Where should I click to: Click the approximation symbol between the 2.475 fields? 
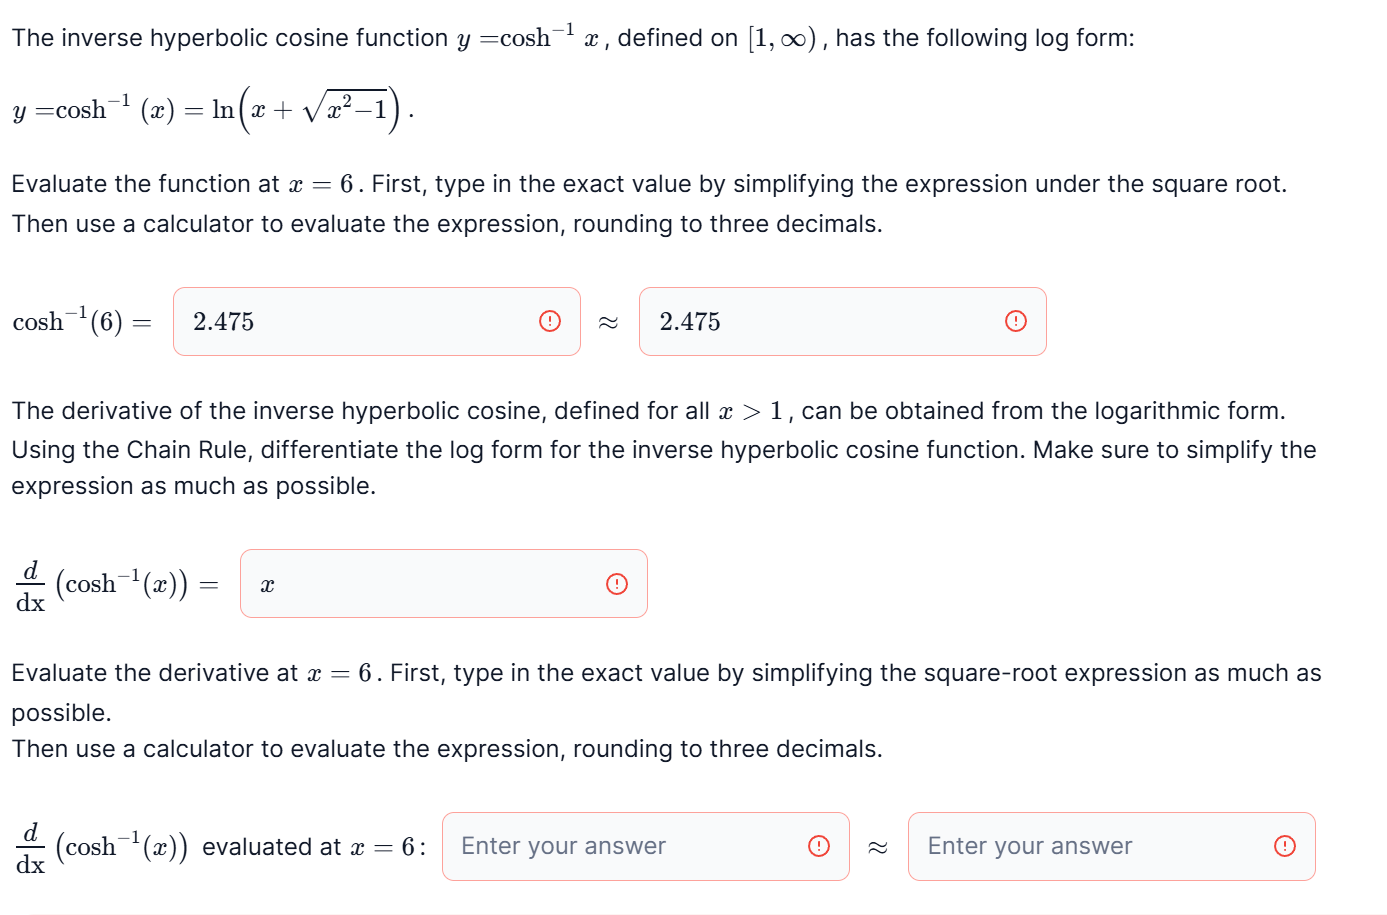pyautogui.click(x=610, y=320)
